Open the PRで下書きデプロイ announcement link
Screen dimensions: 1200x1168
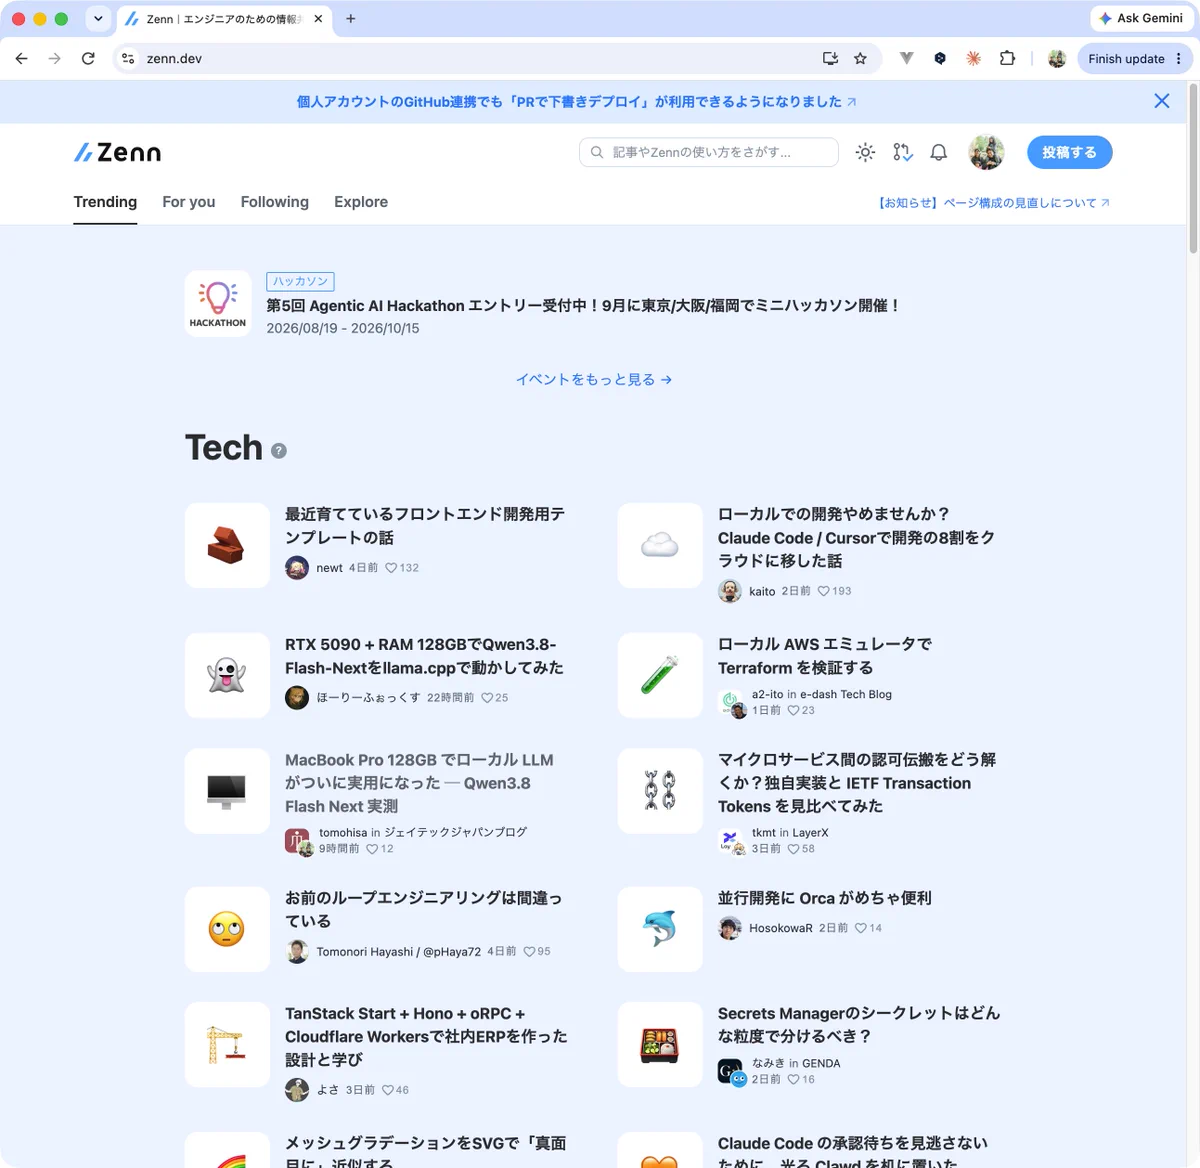coord(576,102)
